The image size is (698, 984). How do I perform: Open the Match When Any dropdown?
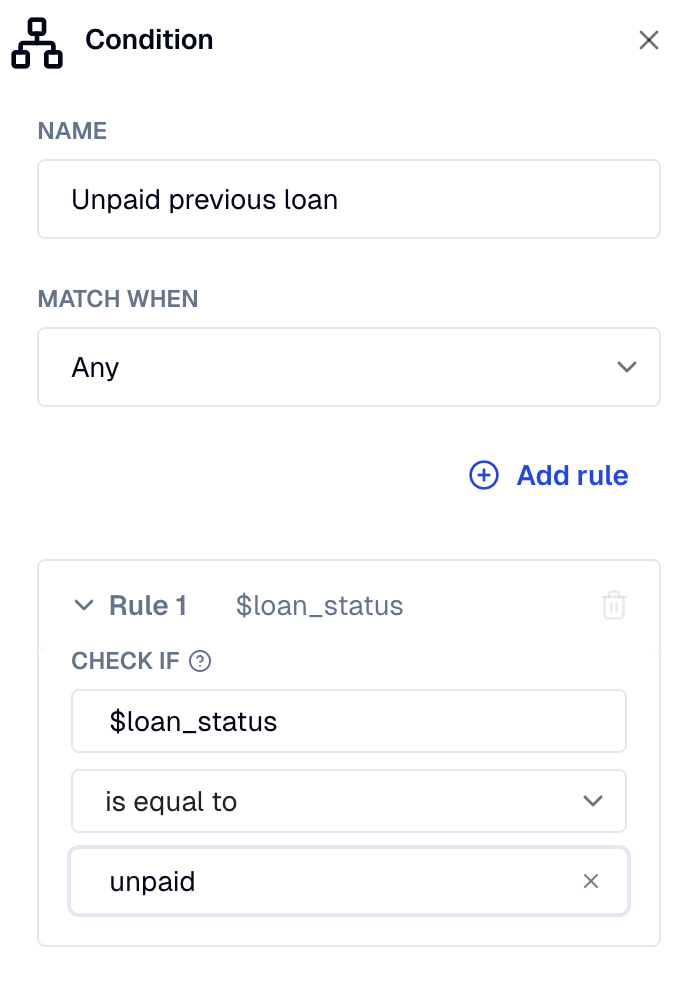349,367
